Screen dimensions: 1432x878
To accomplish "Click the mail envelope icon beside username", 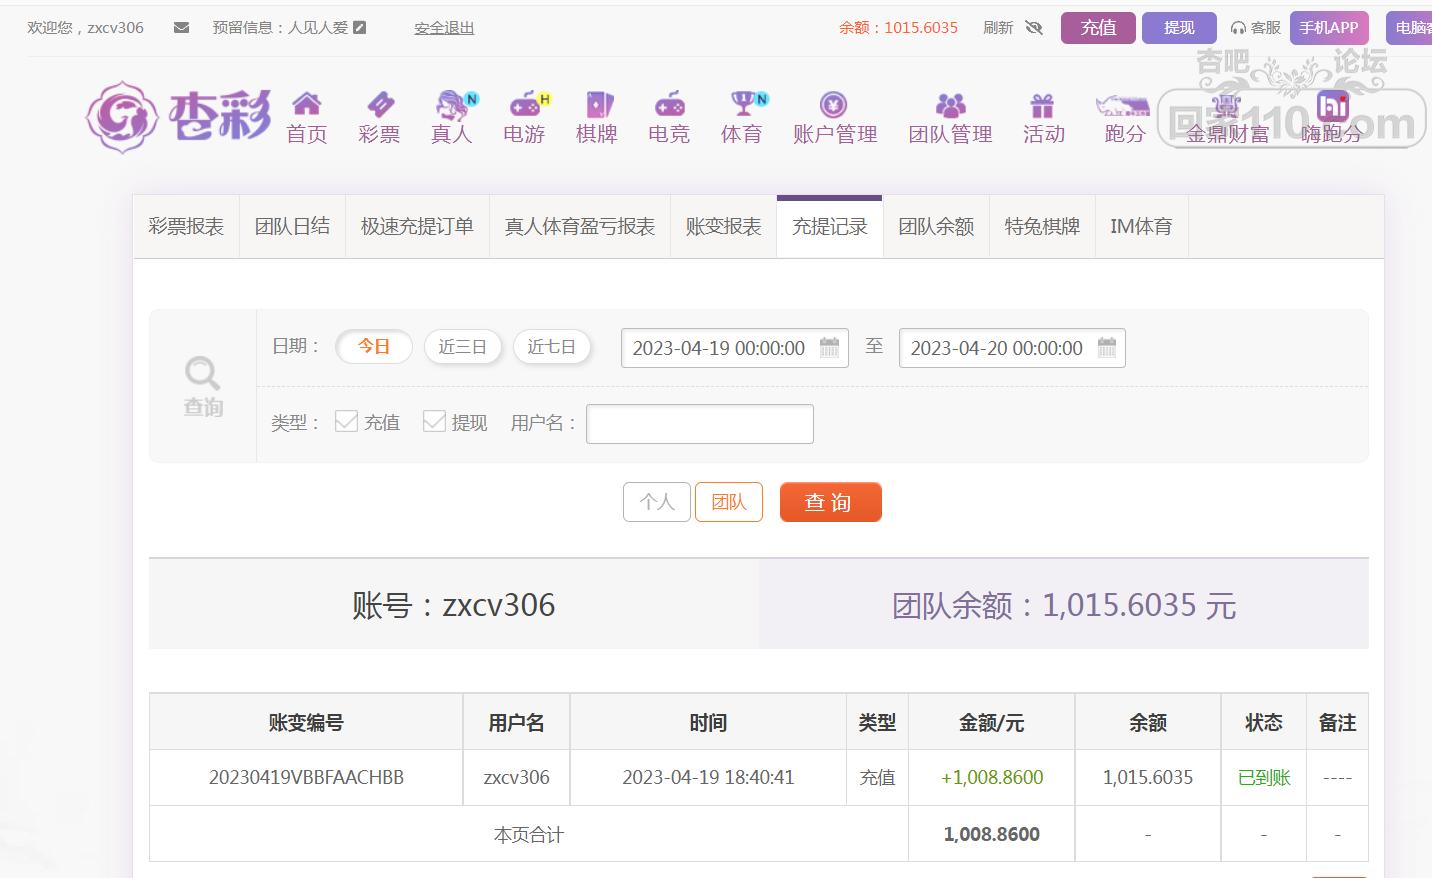I will 181,28.
